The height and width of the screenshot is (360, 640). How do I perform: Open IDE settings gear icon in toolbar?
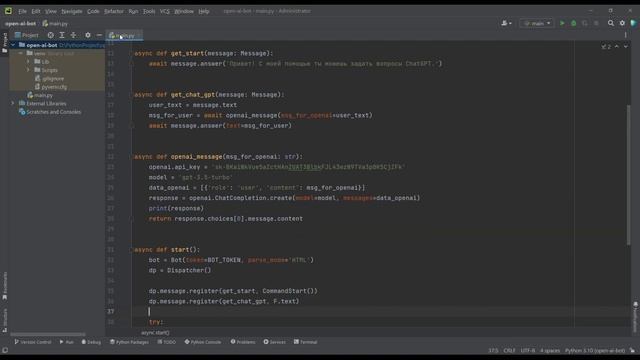pos(622,23)
